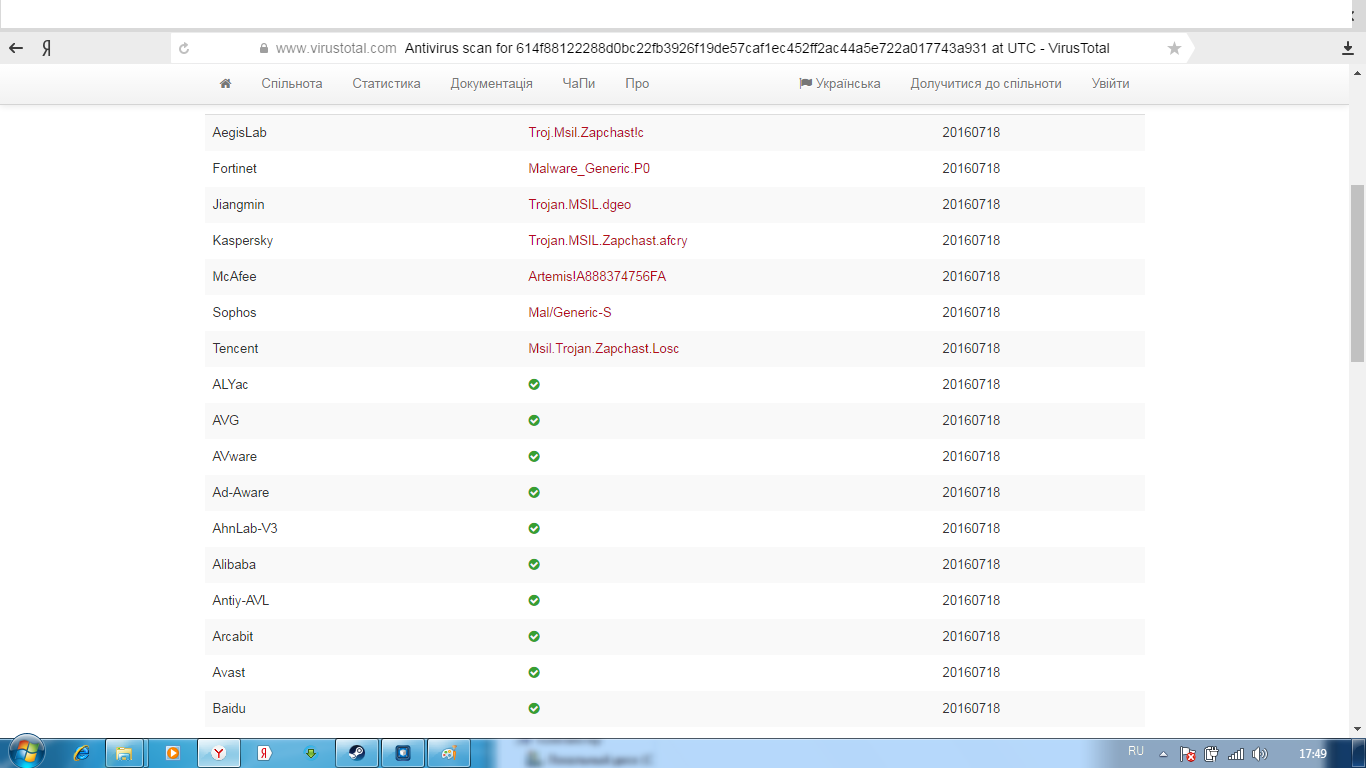
Task: Select Troj.Msil.Zapchast!c detection text
Action: coord(586,133)
